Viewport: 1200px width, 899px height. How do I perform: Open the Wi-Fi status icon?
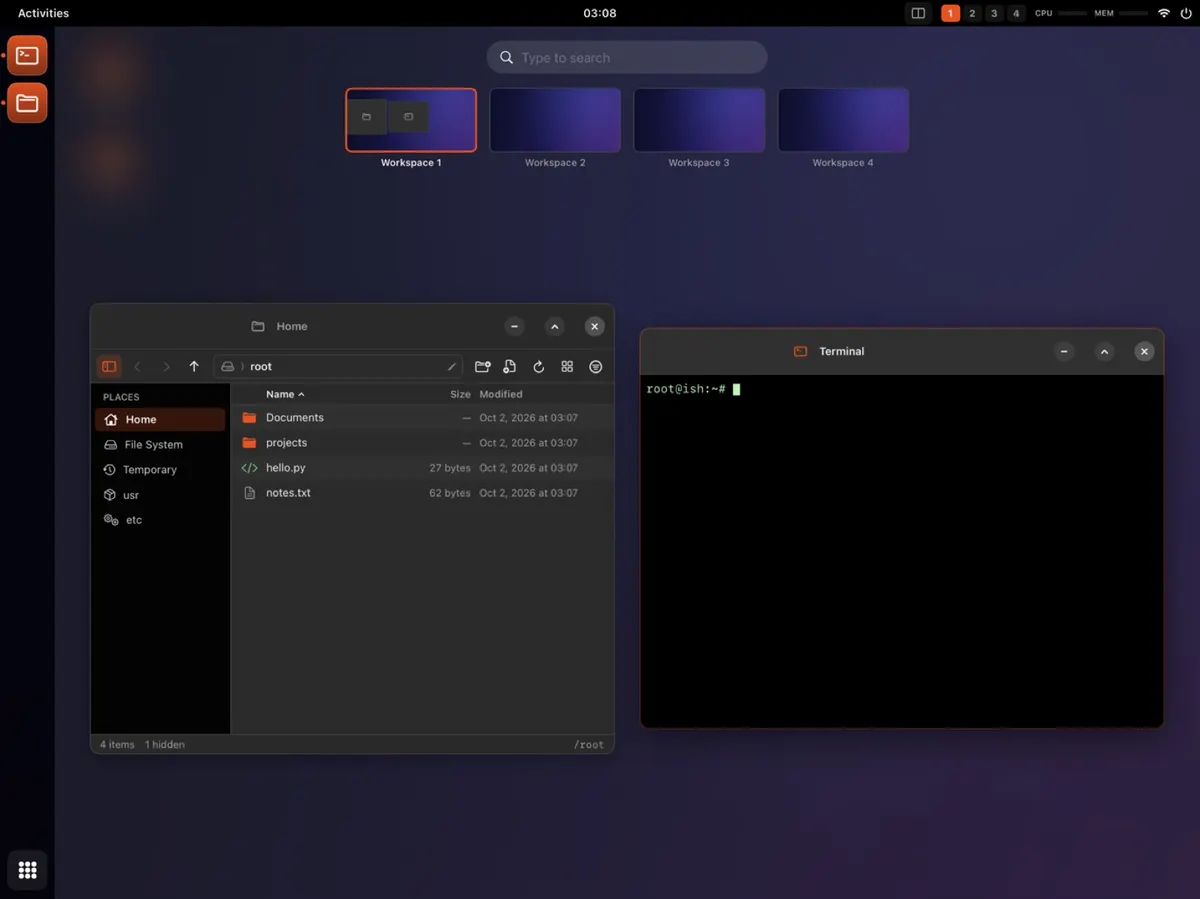pyautogui.click(x=1164, y=13)
